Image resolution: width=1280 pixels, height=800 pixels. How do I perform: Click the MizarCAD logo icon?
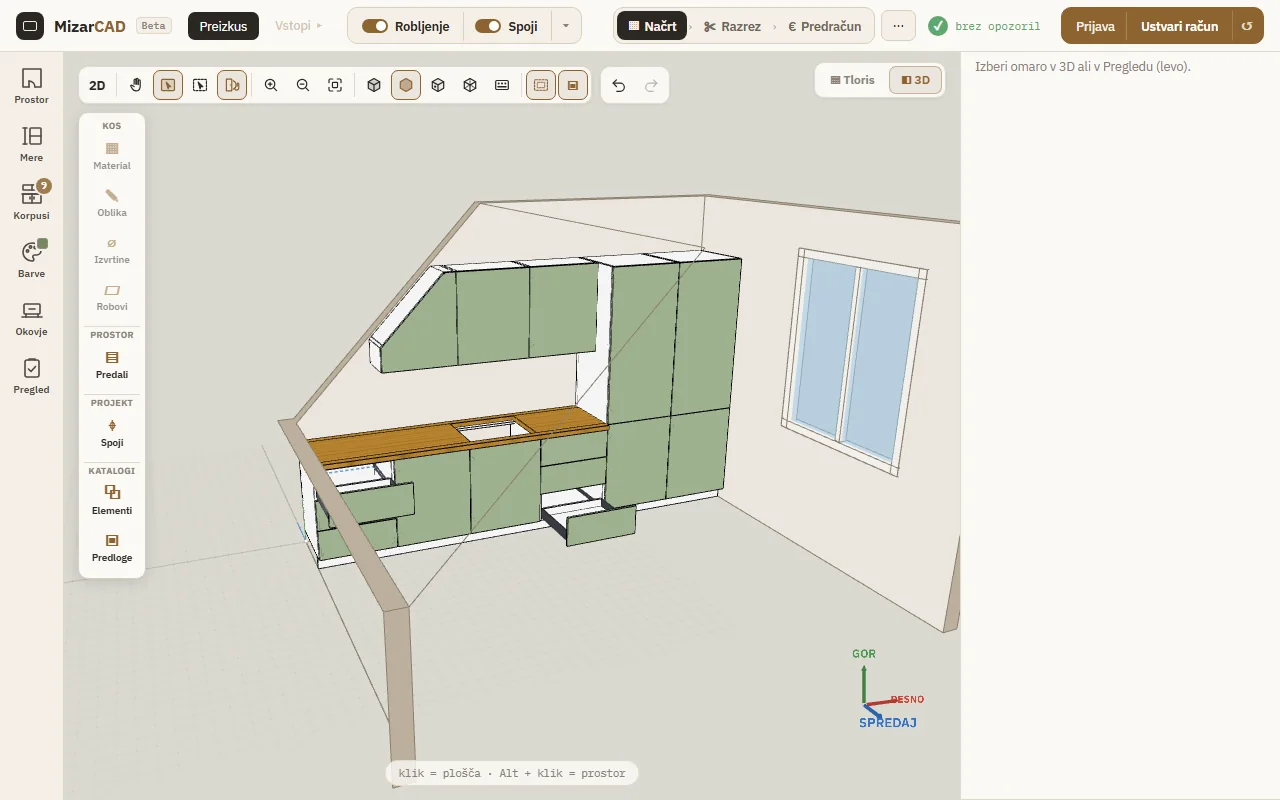(x=30, y=26)
